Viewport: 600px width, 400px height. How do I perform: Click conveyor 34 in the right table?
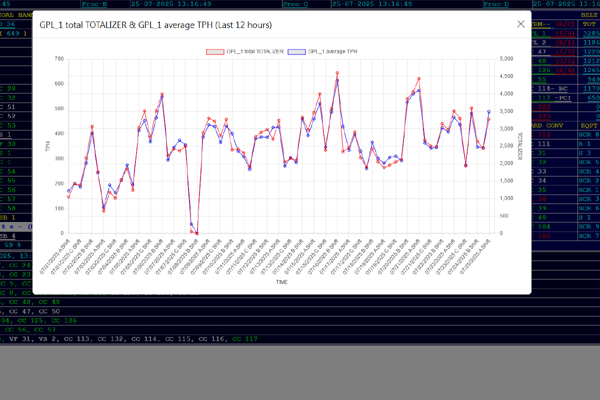[542, 181]
